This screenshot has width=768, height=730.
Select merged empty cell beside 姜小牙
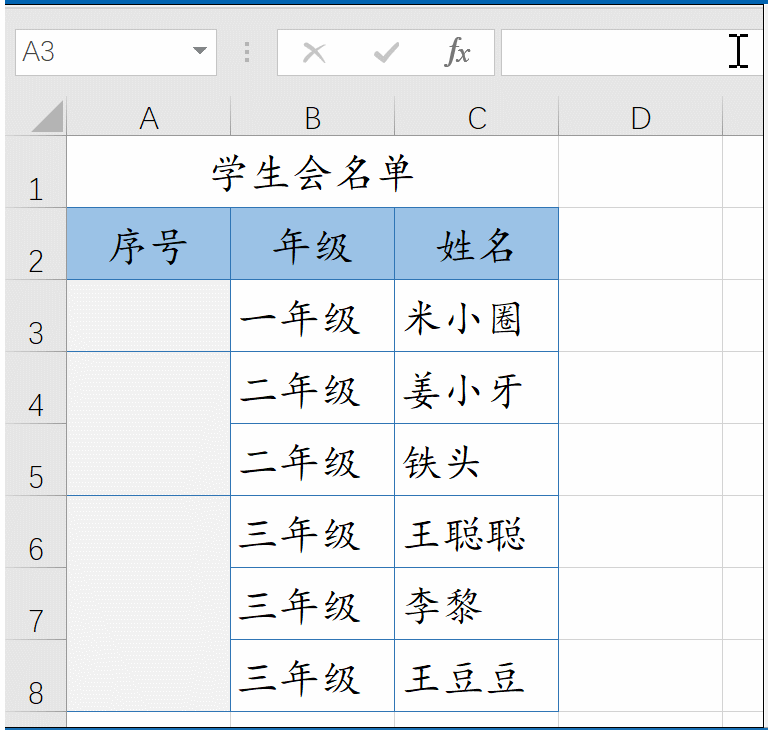(x=148, y=423)
